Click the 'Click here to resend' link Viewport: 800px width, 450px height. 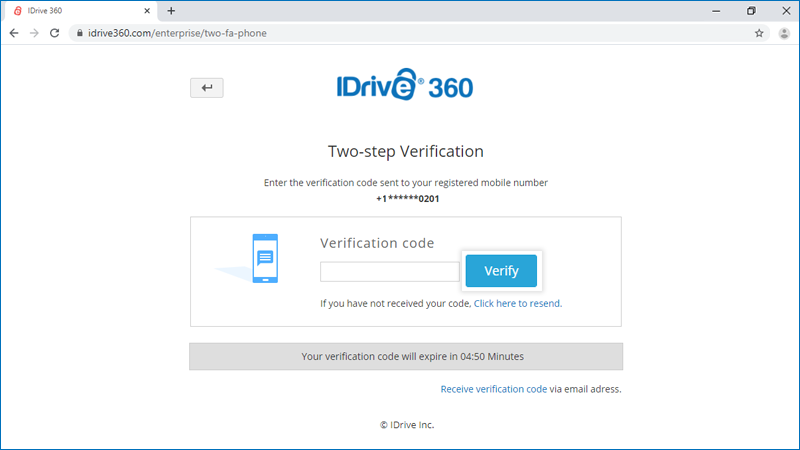click(x=518, y=304)
